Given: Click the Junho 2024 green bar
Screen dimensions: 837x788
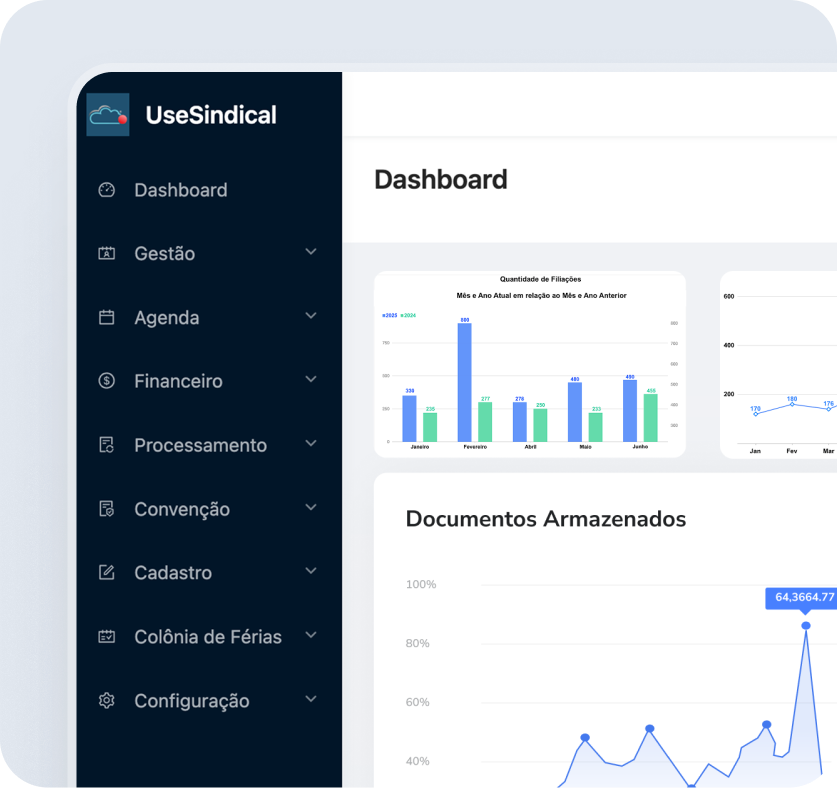Looking at the screenshot, I should pyautogui.click(x=651, y=418).
